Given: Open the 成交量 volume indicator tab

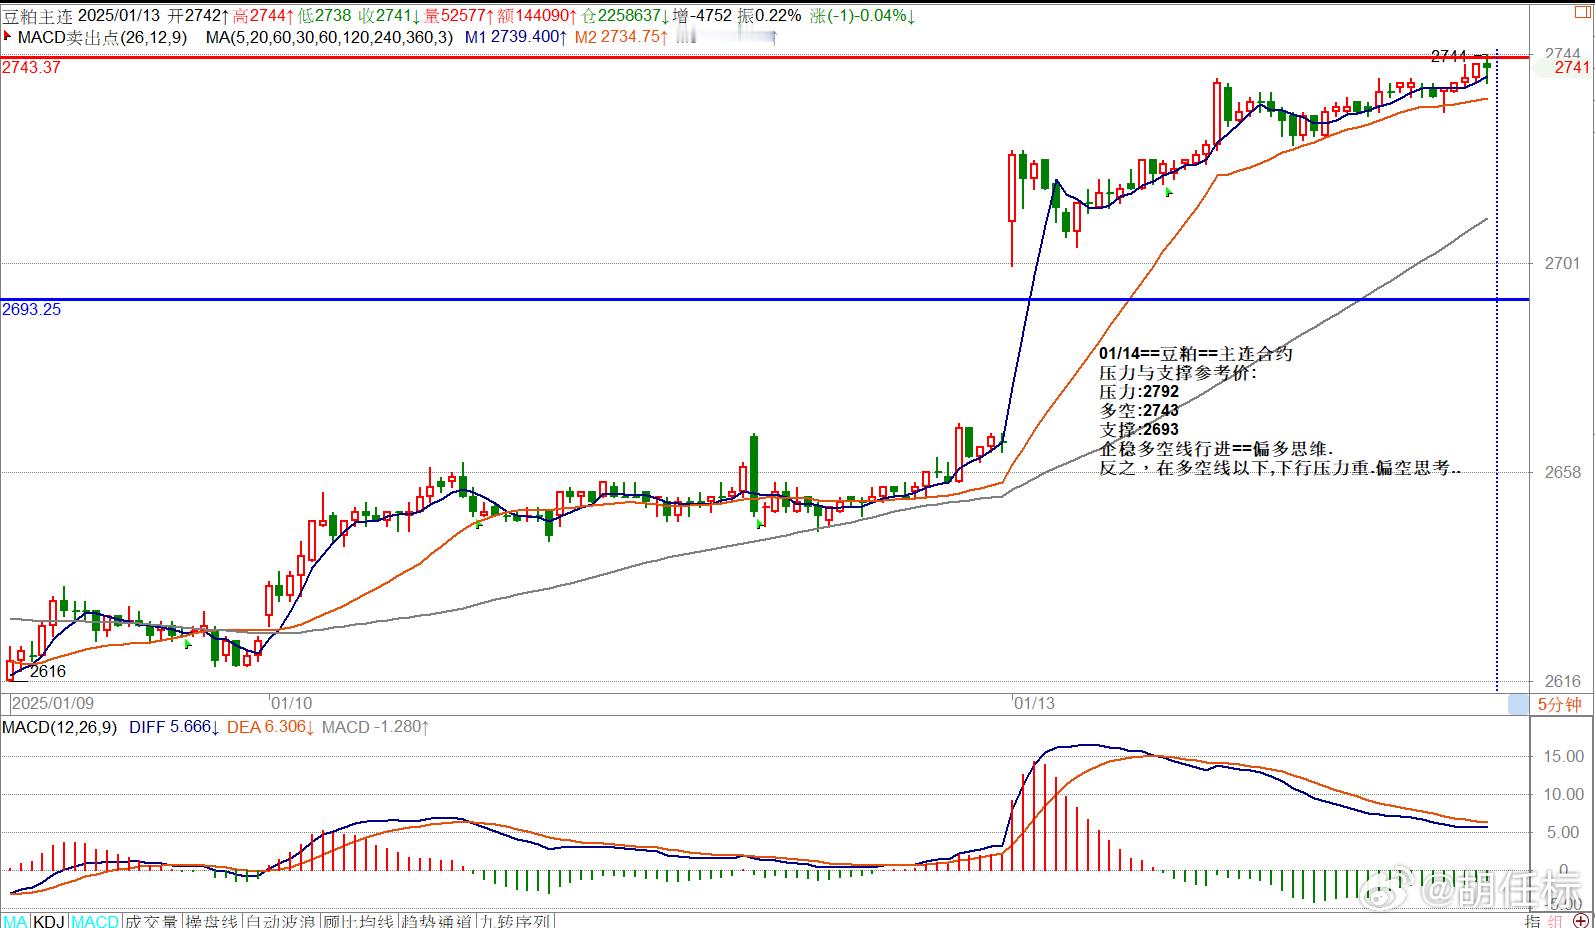Looking at the screenshot, I should pyautogui.click(x=151, y=921).
